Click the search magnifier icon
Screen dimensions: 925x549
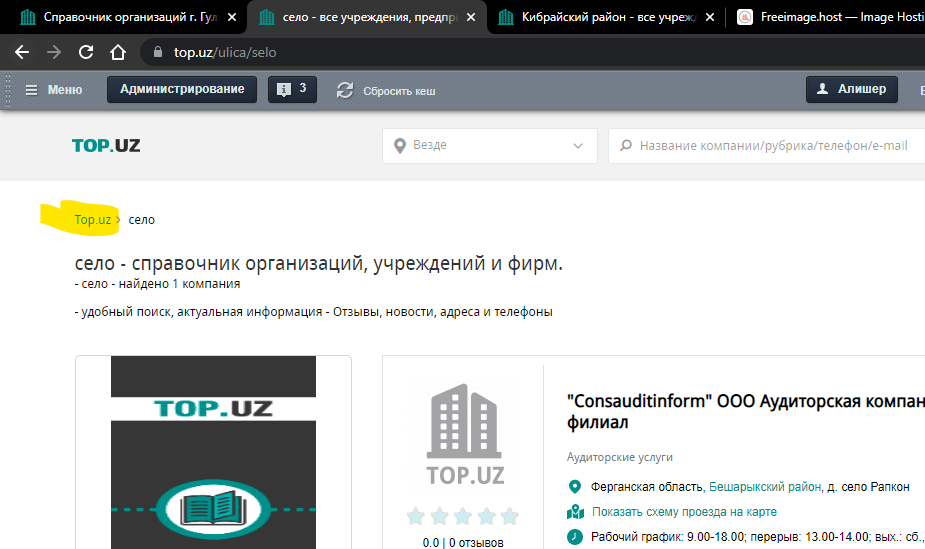pyautogui.click(x=626, y=145)
